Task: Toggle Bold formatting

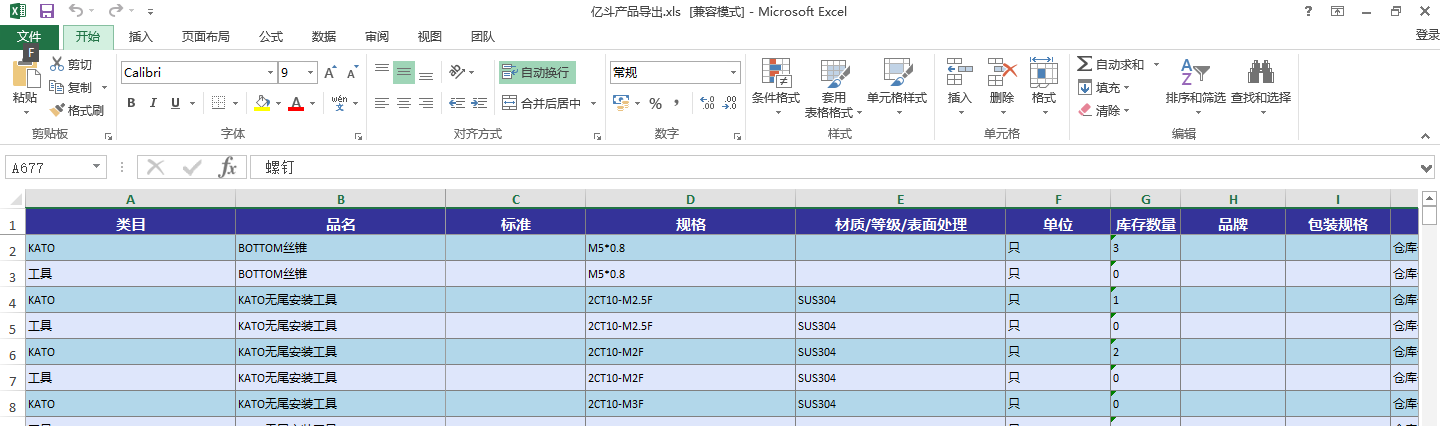Action: 131,103
